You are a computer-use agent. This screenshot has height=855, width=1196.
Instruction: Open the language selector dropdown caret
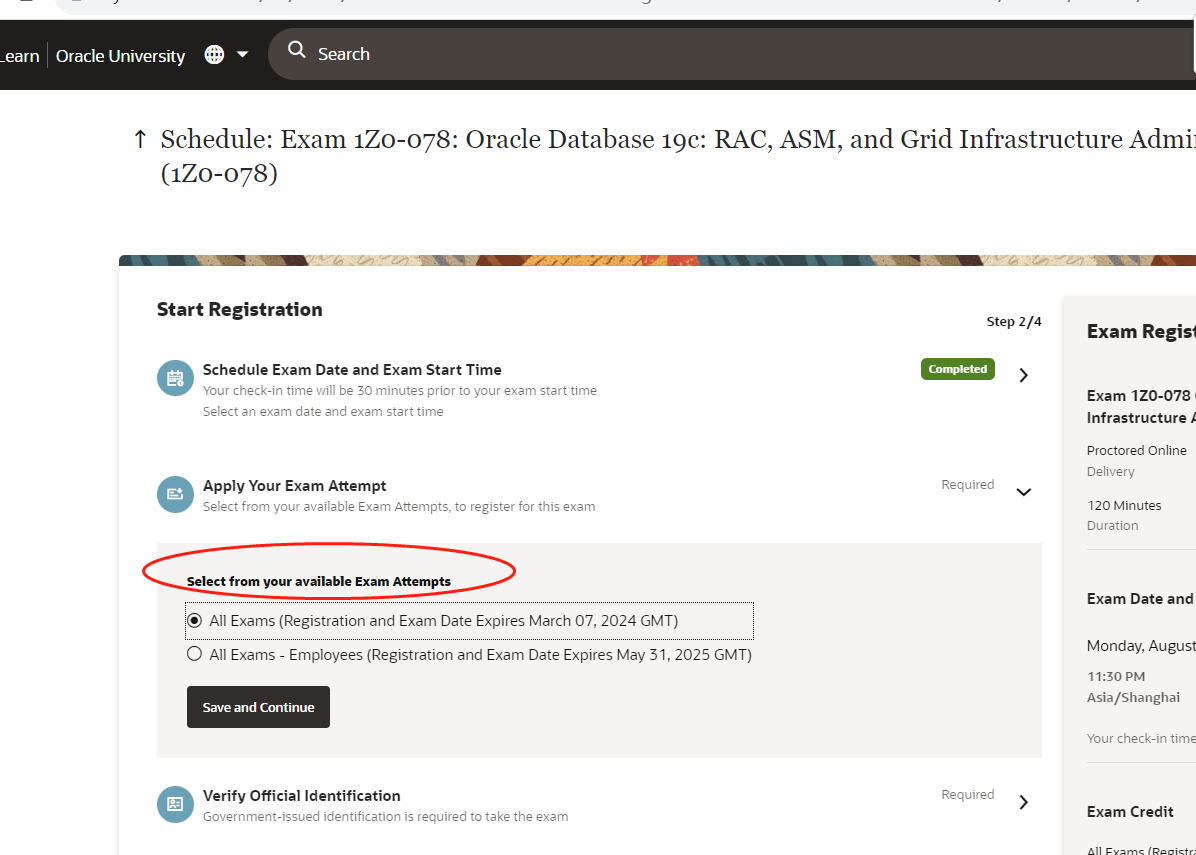click(x=241, y=54)
